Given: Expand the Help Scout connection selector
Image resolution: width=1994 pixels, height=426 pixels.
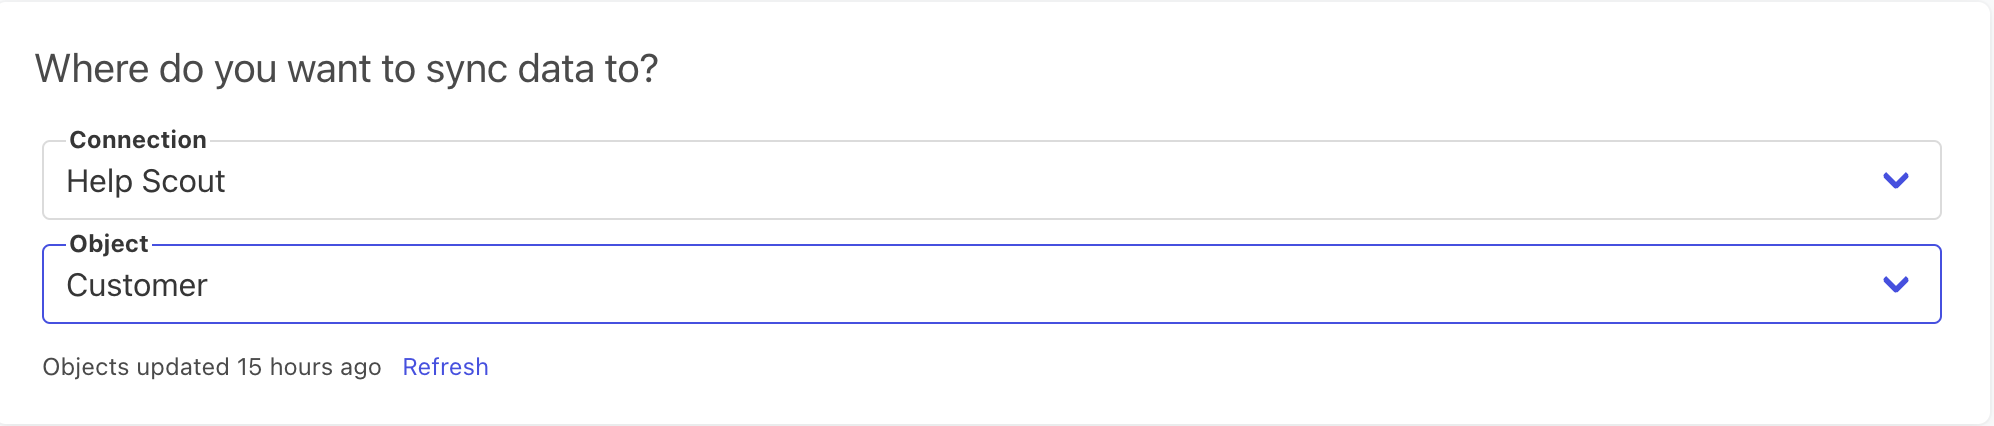Looking at the screenshot, I should (x=990, y=181).
